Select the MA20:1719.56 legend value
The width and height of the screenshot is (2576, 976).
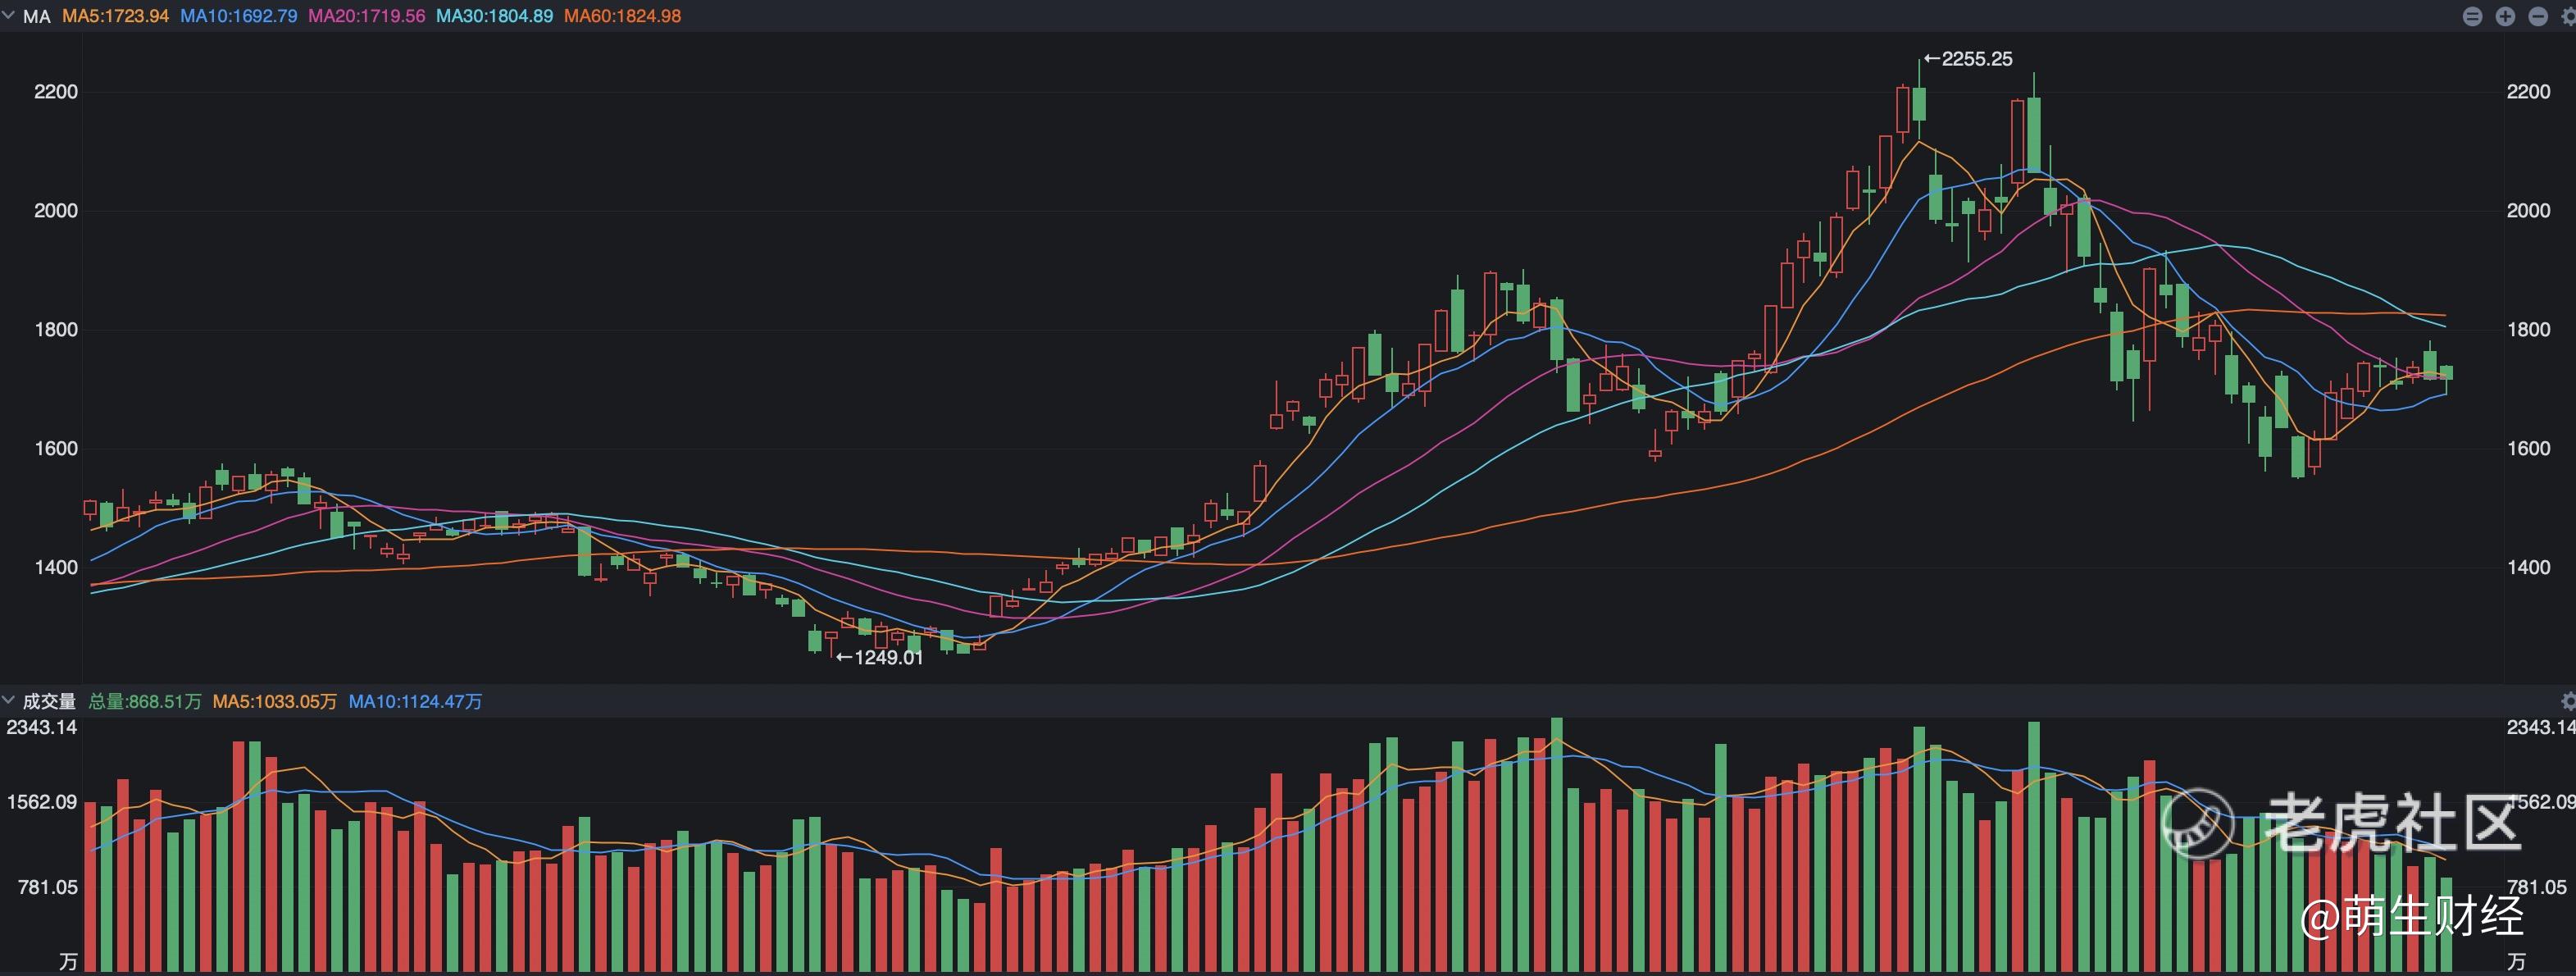[x=367, y=16]
